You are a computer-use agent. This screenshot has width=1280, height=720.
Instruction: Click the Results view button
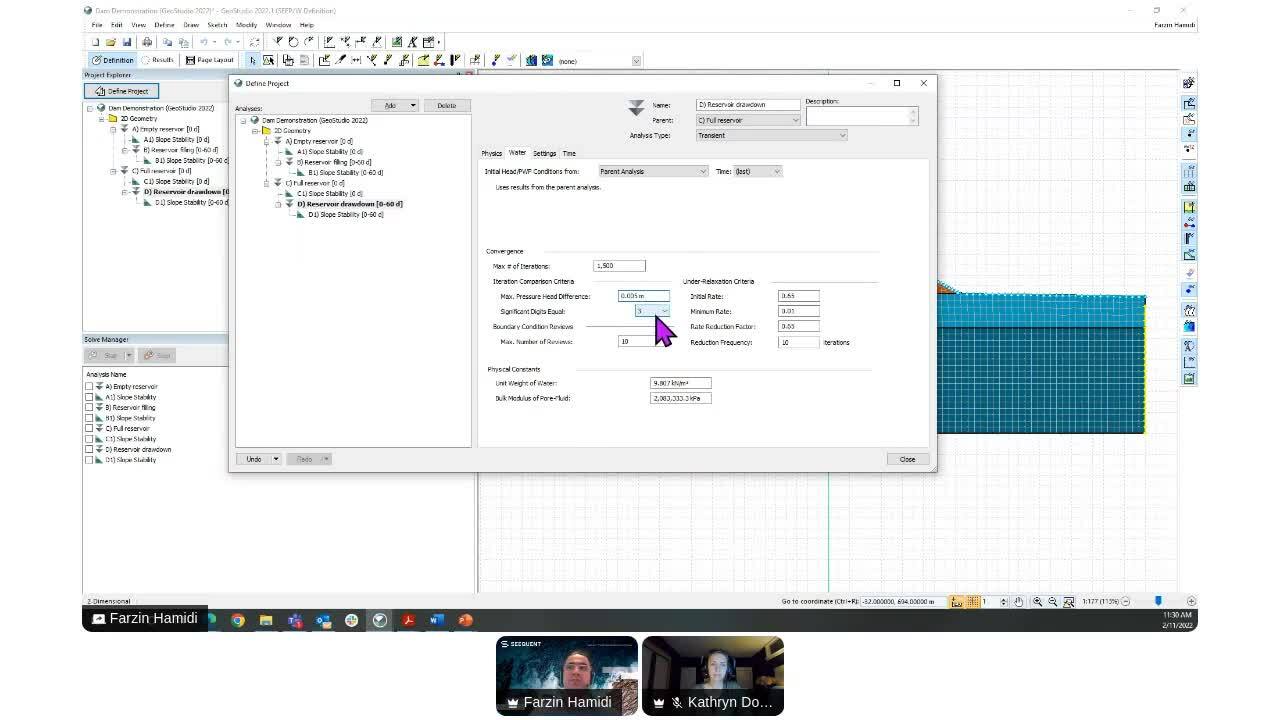pyautogui.click(x=157, y=60)
